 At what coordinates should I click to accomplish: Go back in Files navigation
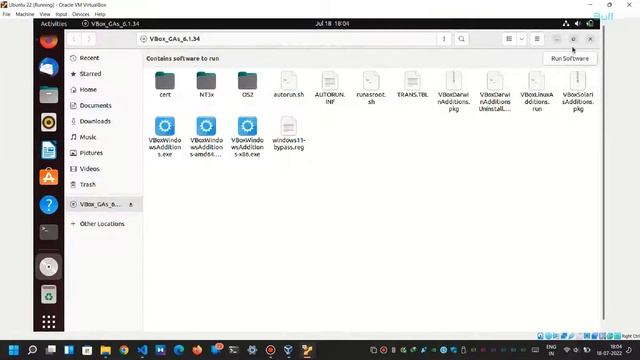coord(74,39)
